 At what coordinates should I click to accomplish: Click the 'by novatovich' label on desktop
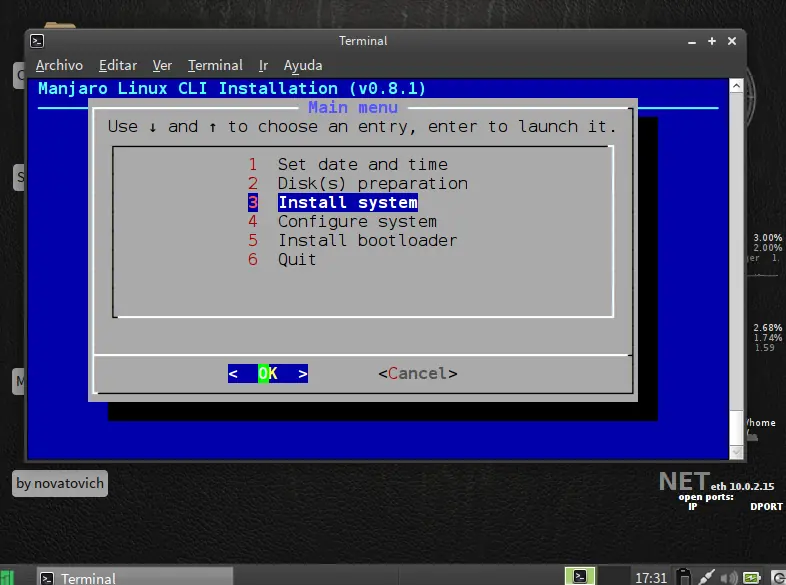[x=60, y=483]
